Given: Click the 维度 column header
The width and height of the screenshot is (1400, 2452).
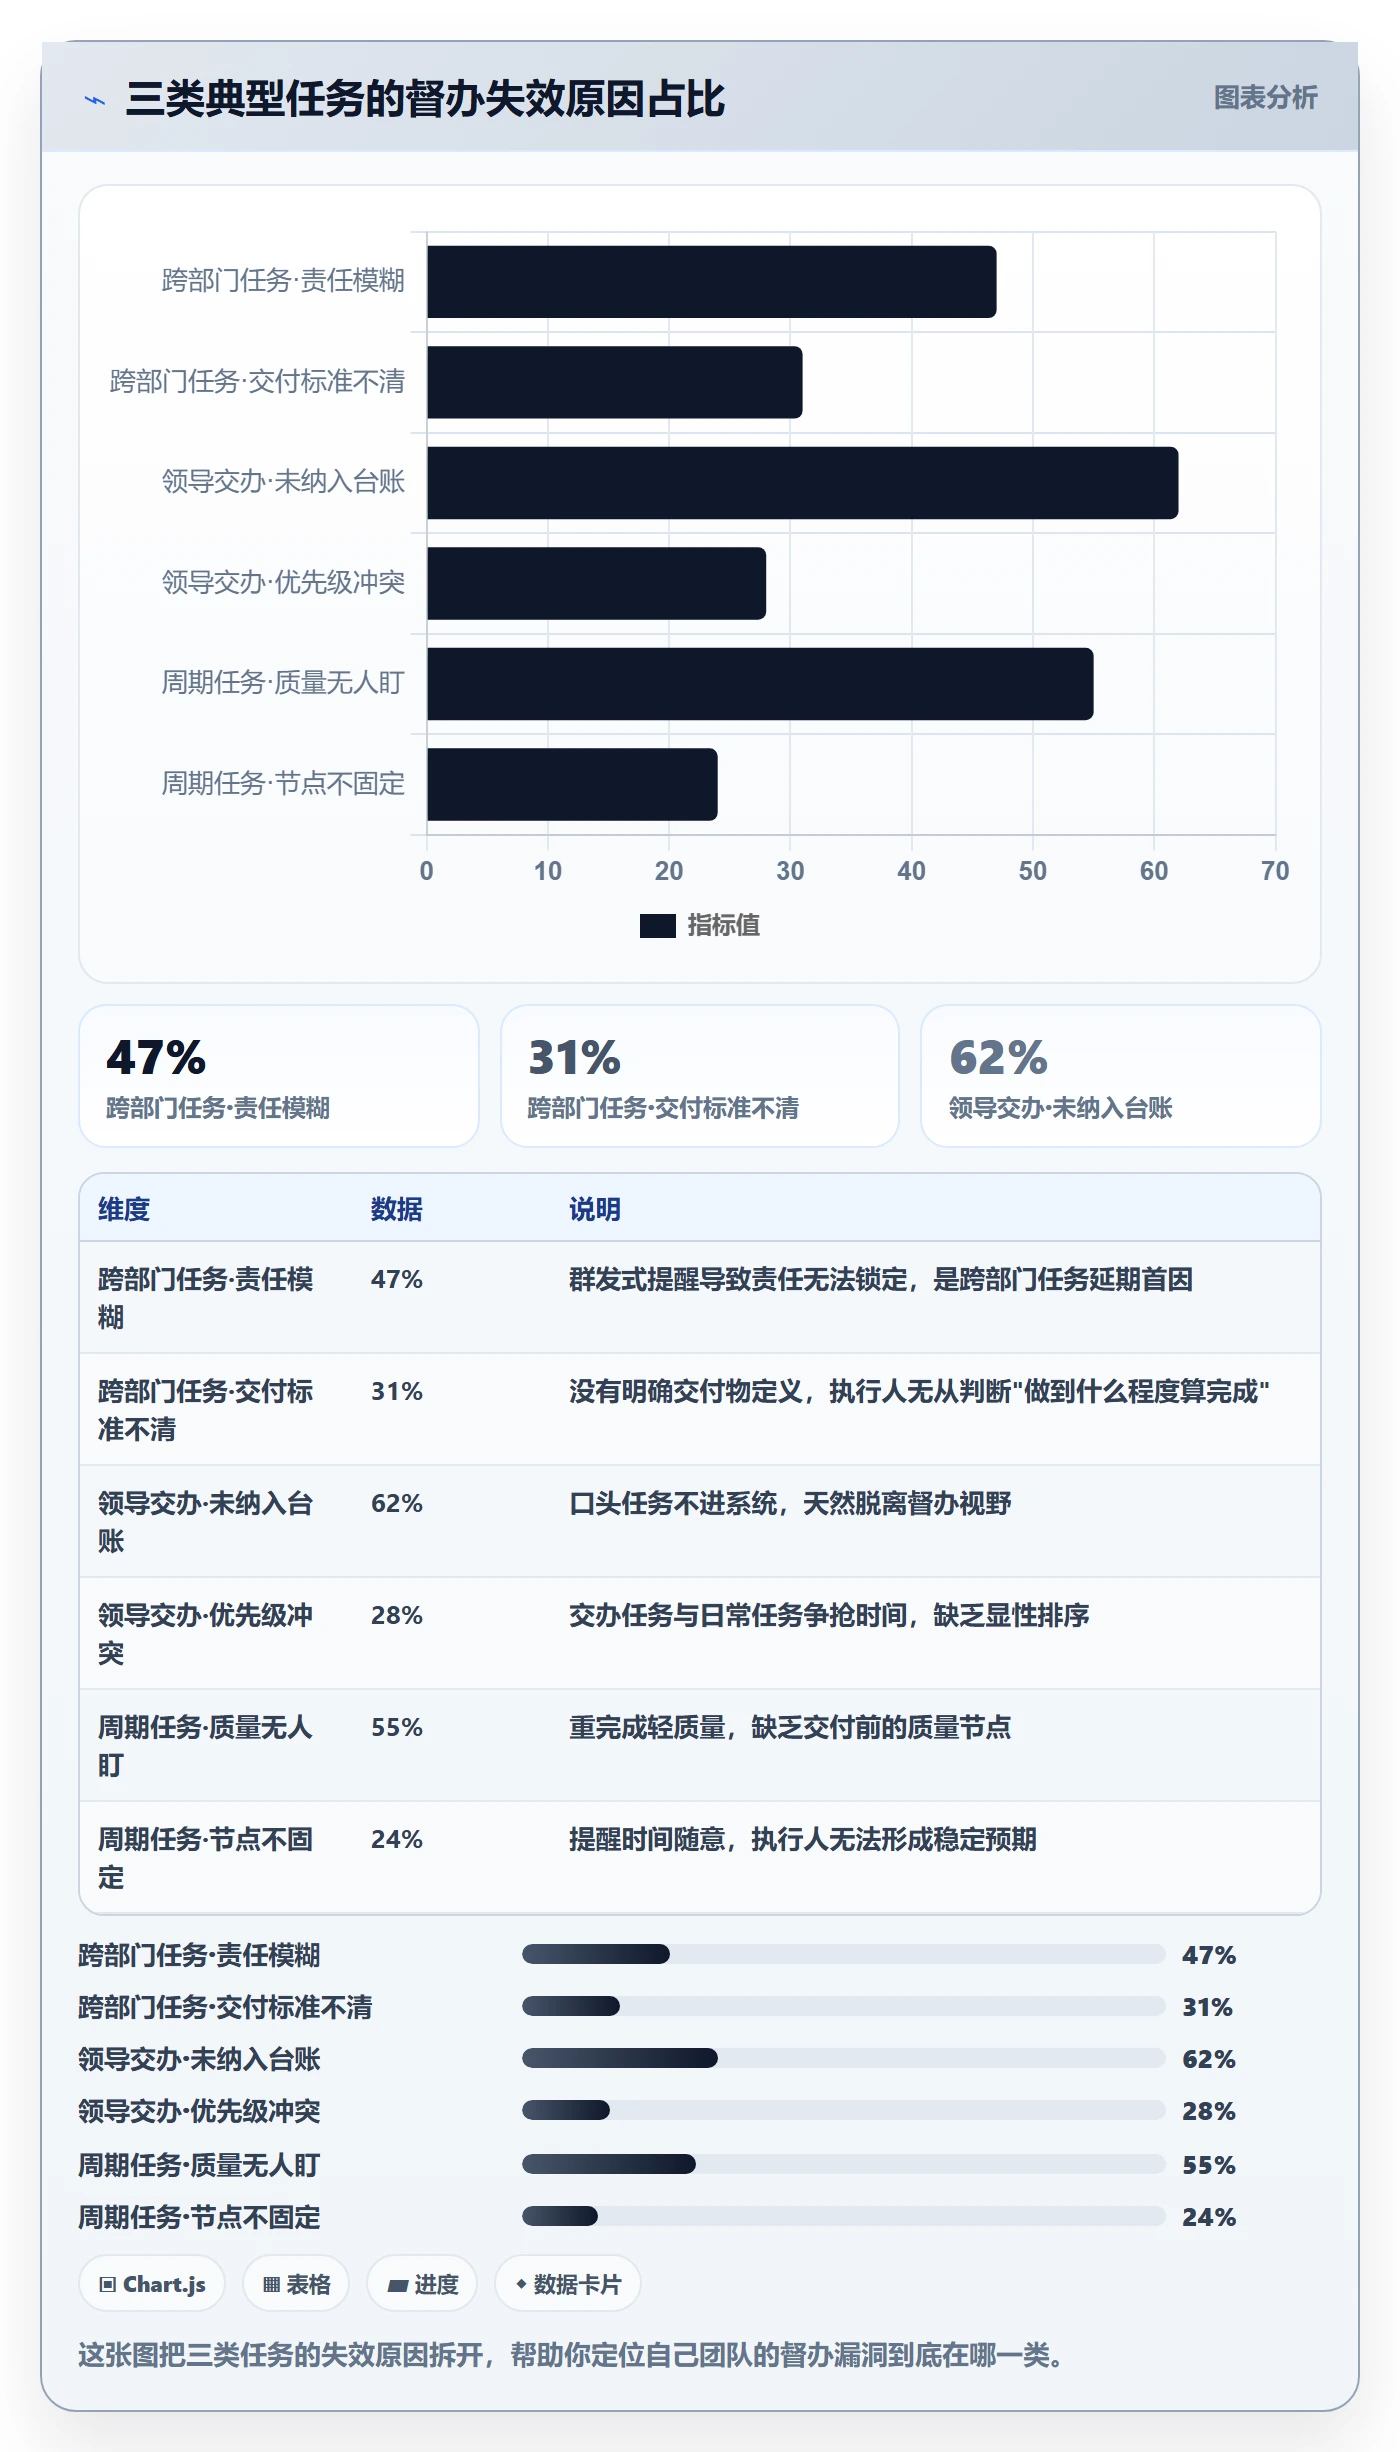Looking at the screenshot, I should [124, 1209].
